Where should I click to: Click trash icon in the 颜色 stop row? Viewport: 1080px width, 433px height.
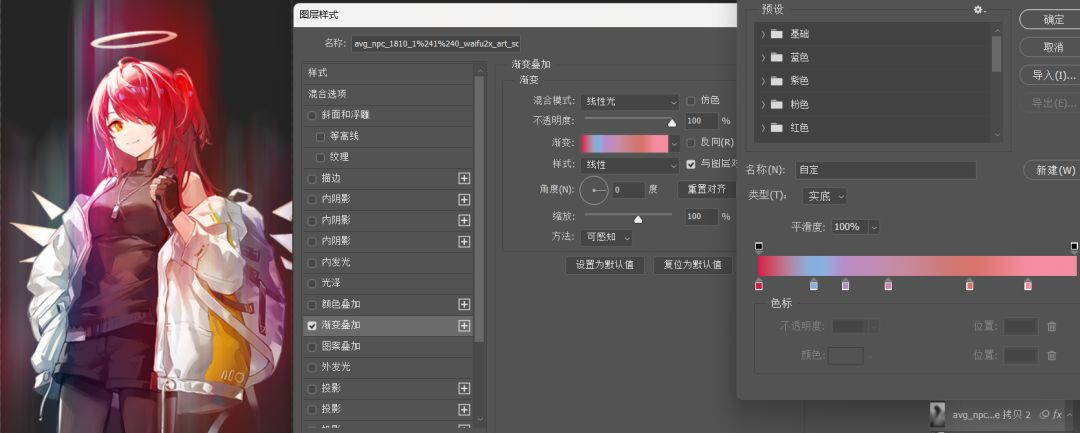1052,355
